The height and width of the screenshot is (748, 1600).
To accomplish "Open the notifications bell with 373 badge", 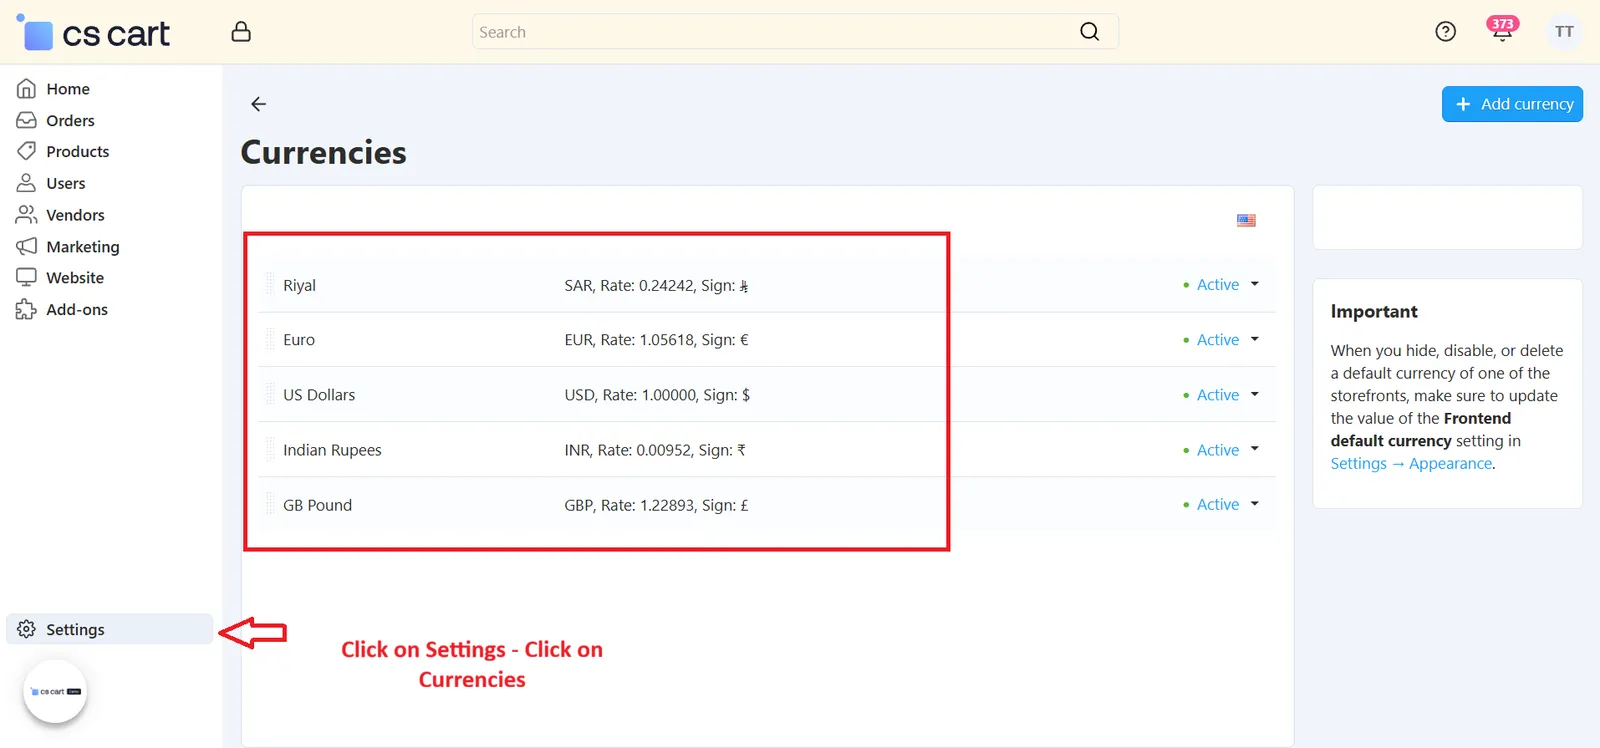I will click(1502, 30).
